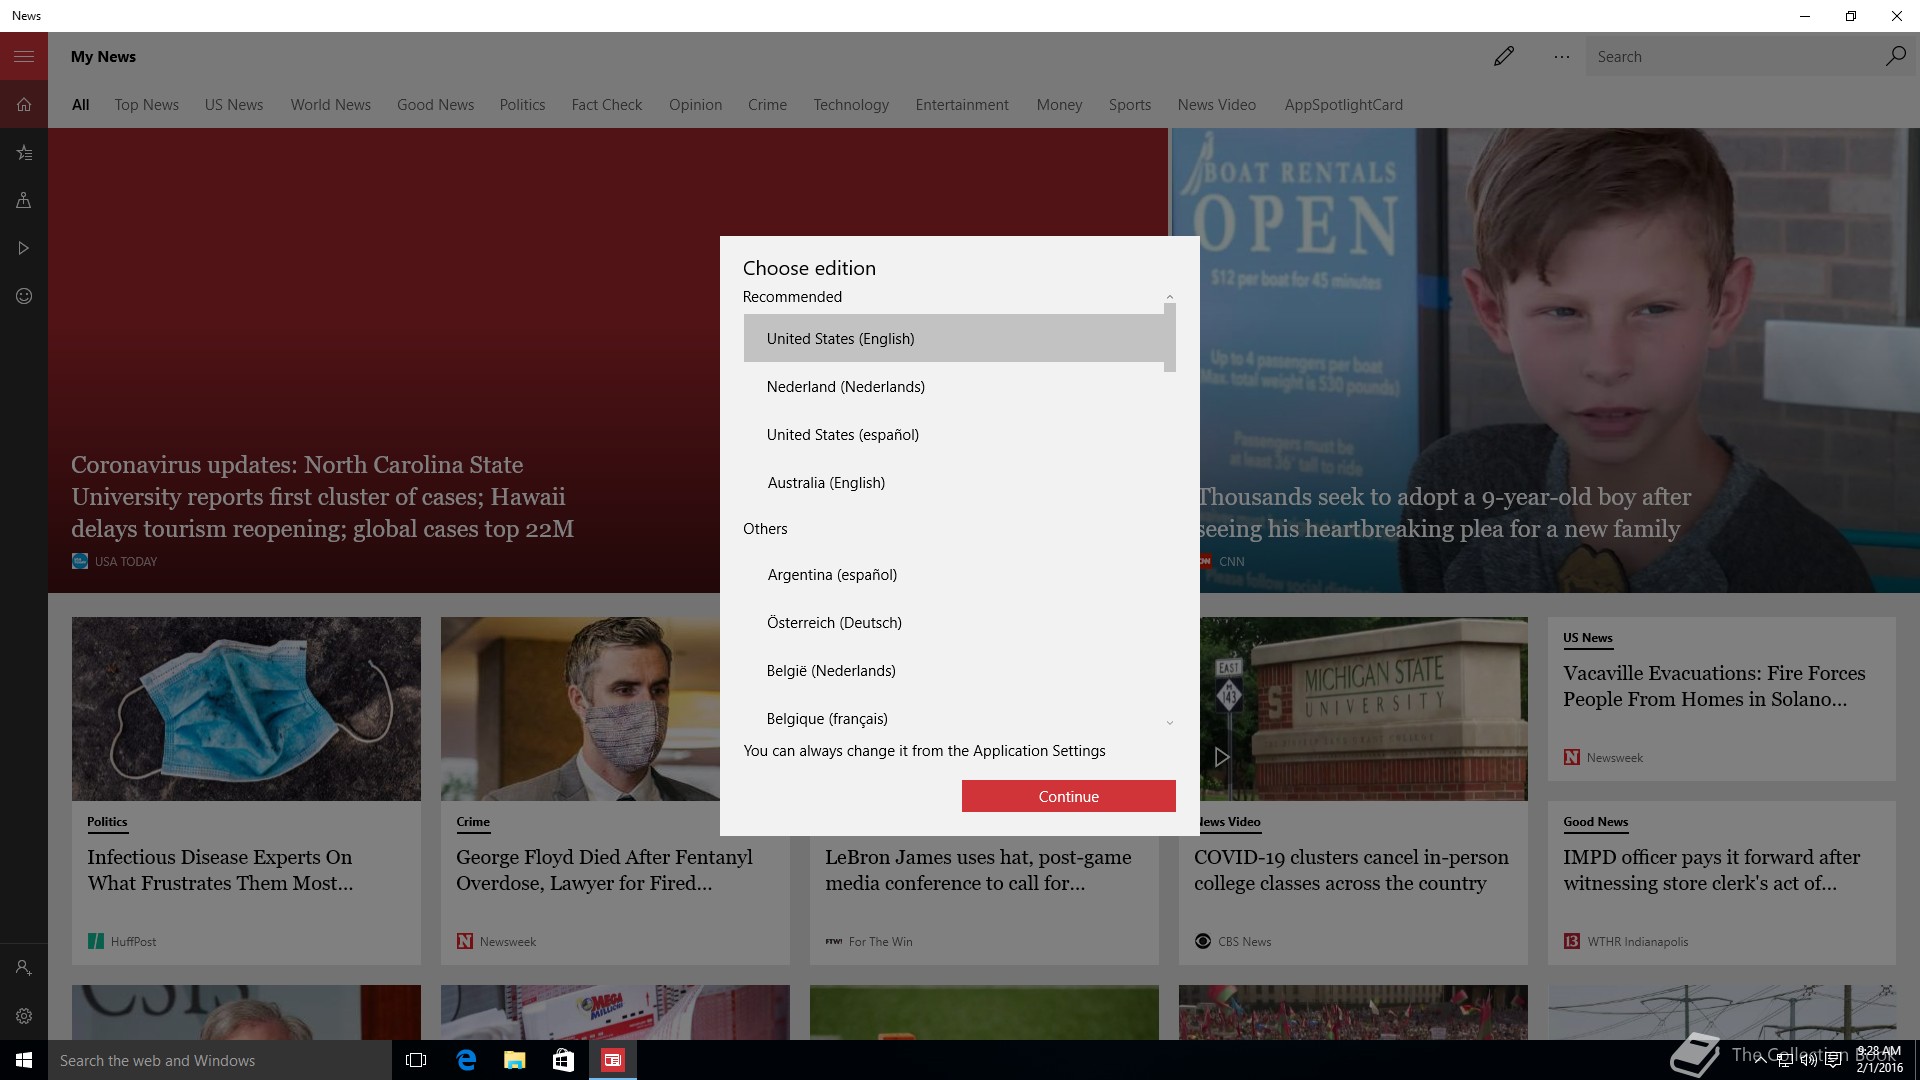Select Belgique (français) edition

coord(954,718)
